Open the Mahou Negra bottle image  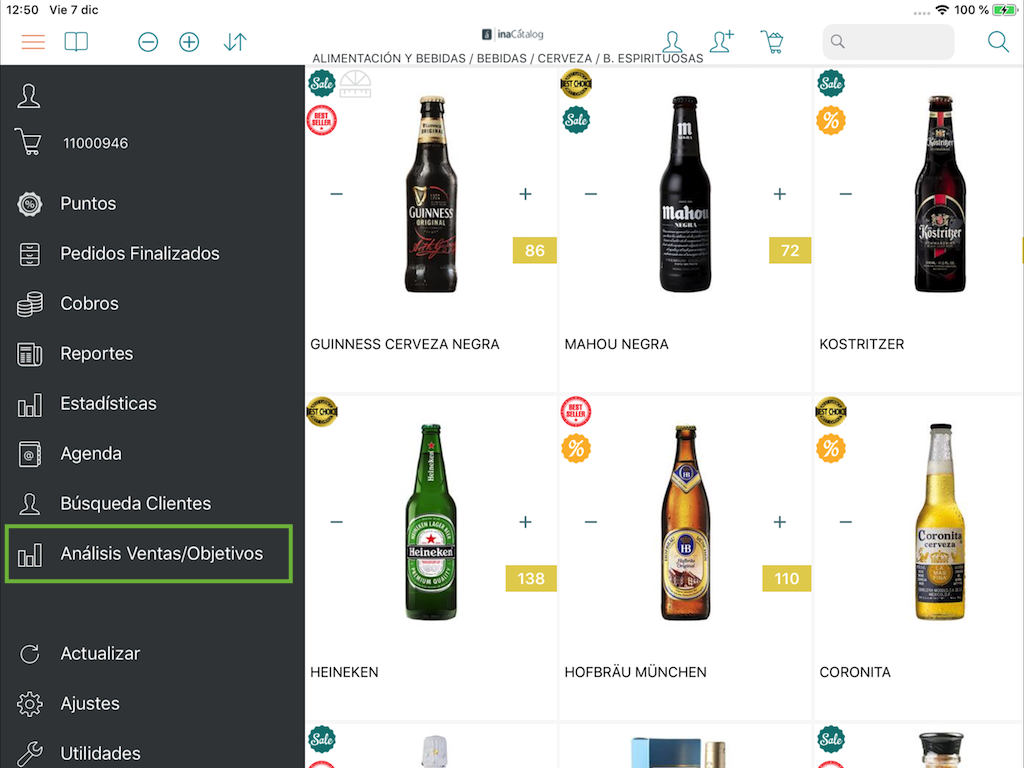pyautogui.click(x=685, y=194)
